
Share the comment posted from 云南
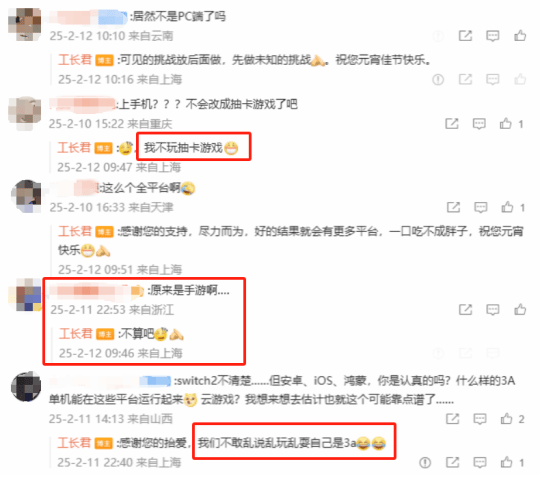(465, 35)
